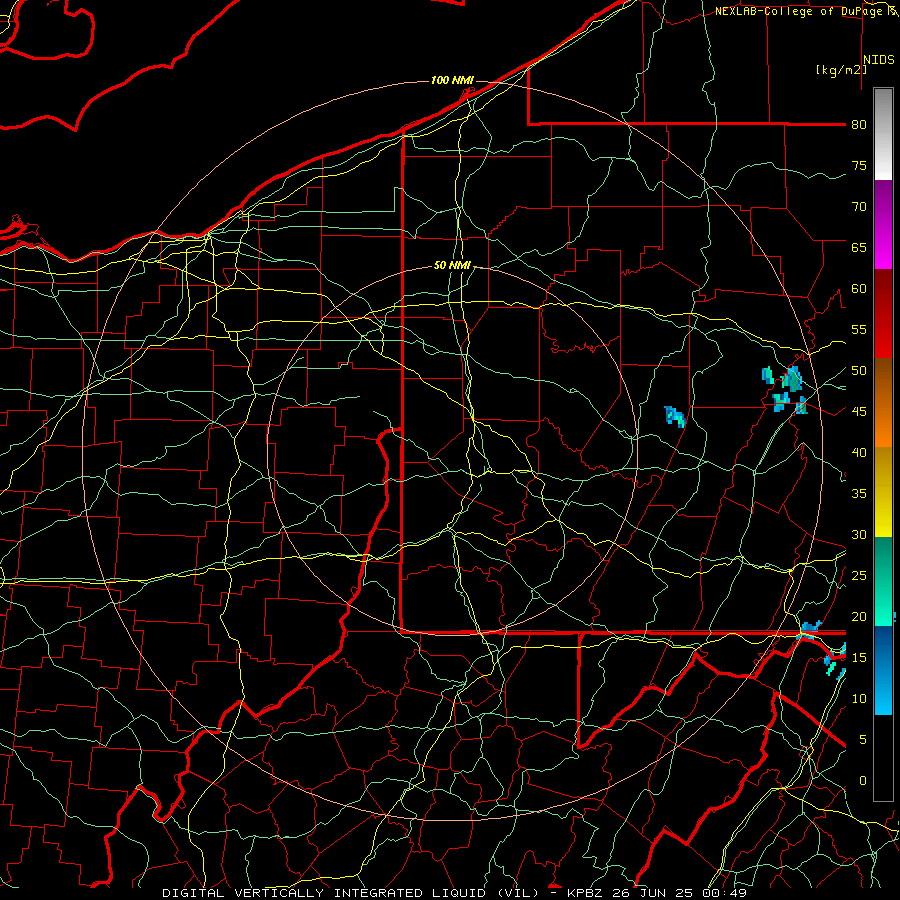Viewport: 900px width, 900px height.
Task: Pick the blue segment of the color bar
Action: tap(883, 670)
